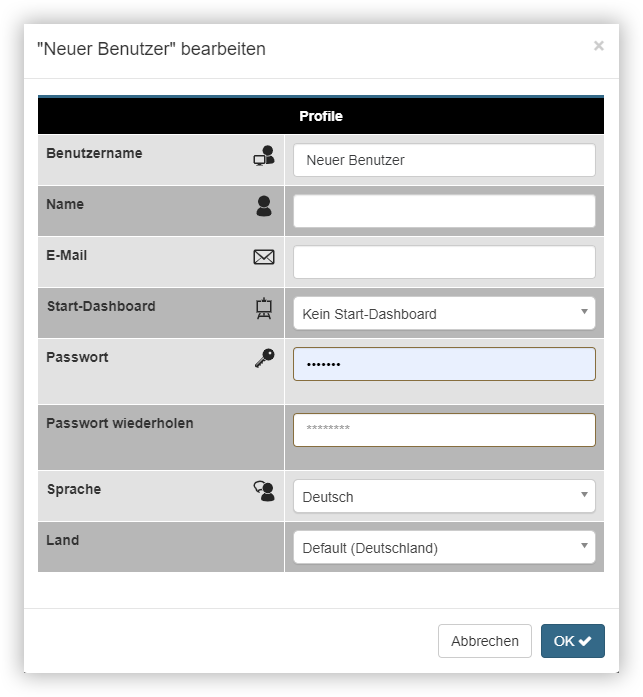Image resolution: width=643 pixels, height=697 pixels.
Task: Select the Profile header tab
Action: tap(321, 116)
